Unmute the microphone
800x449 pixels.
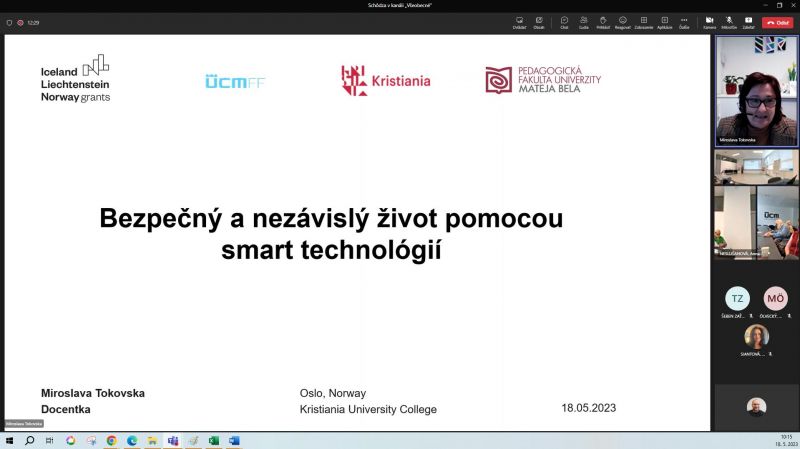[x=728, y=21]
